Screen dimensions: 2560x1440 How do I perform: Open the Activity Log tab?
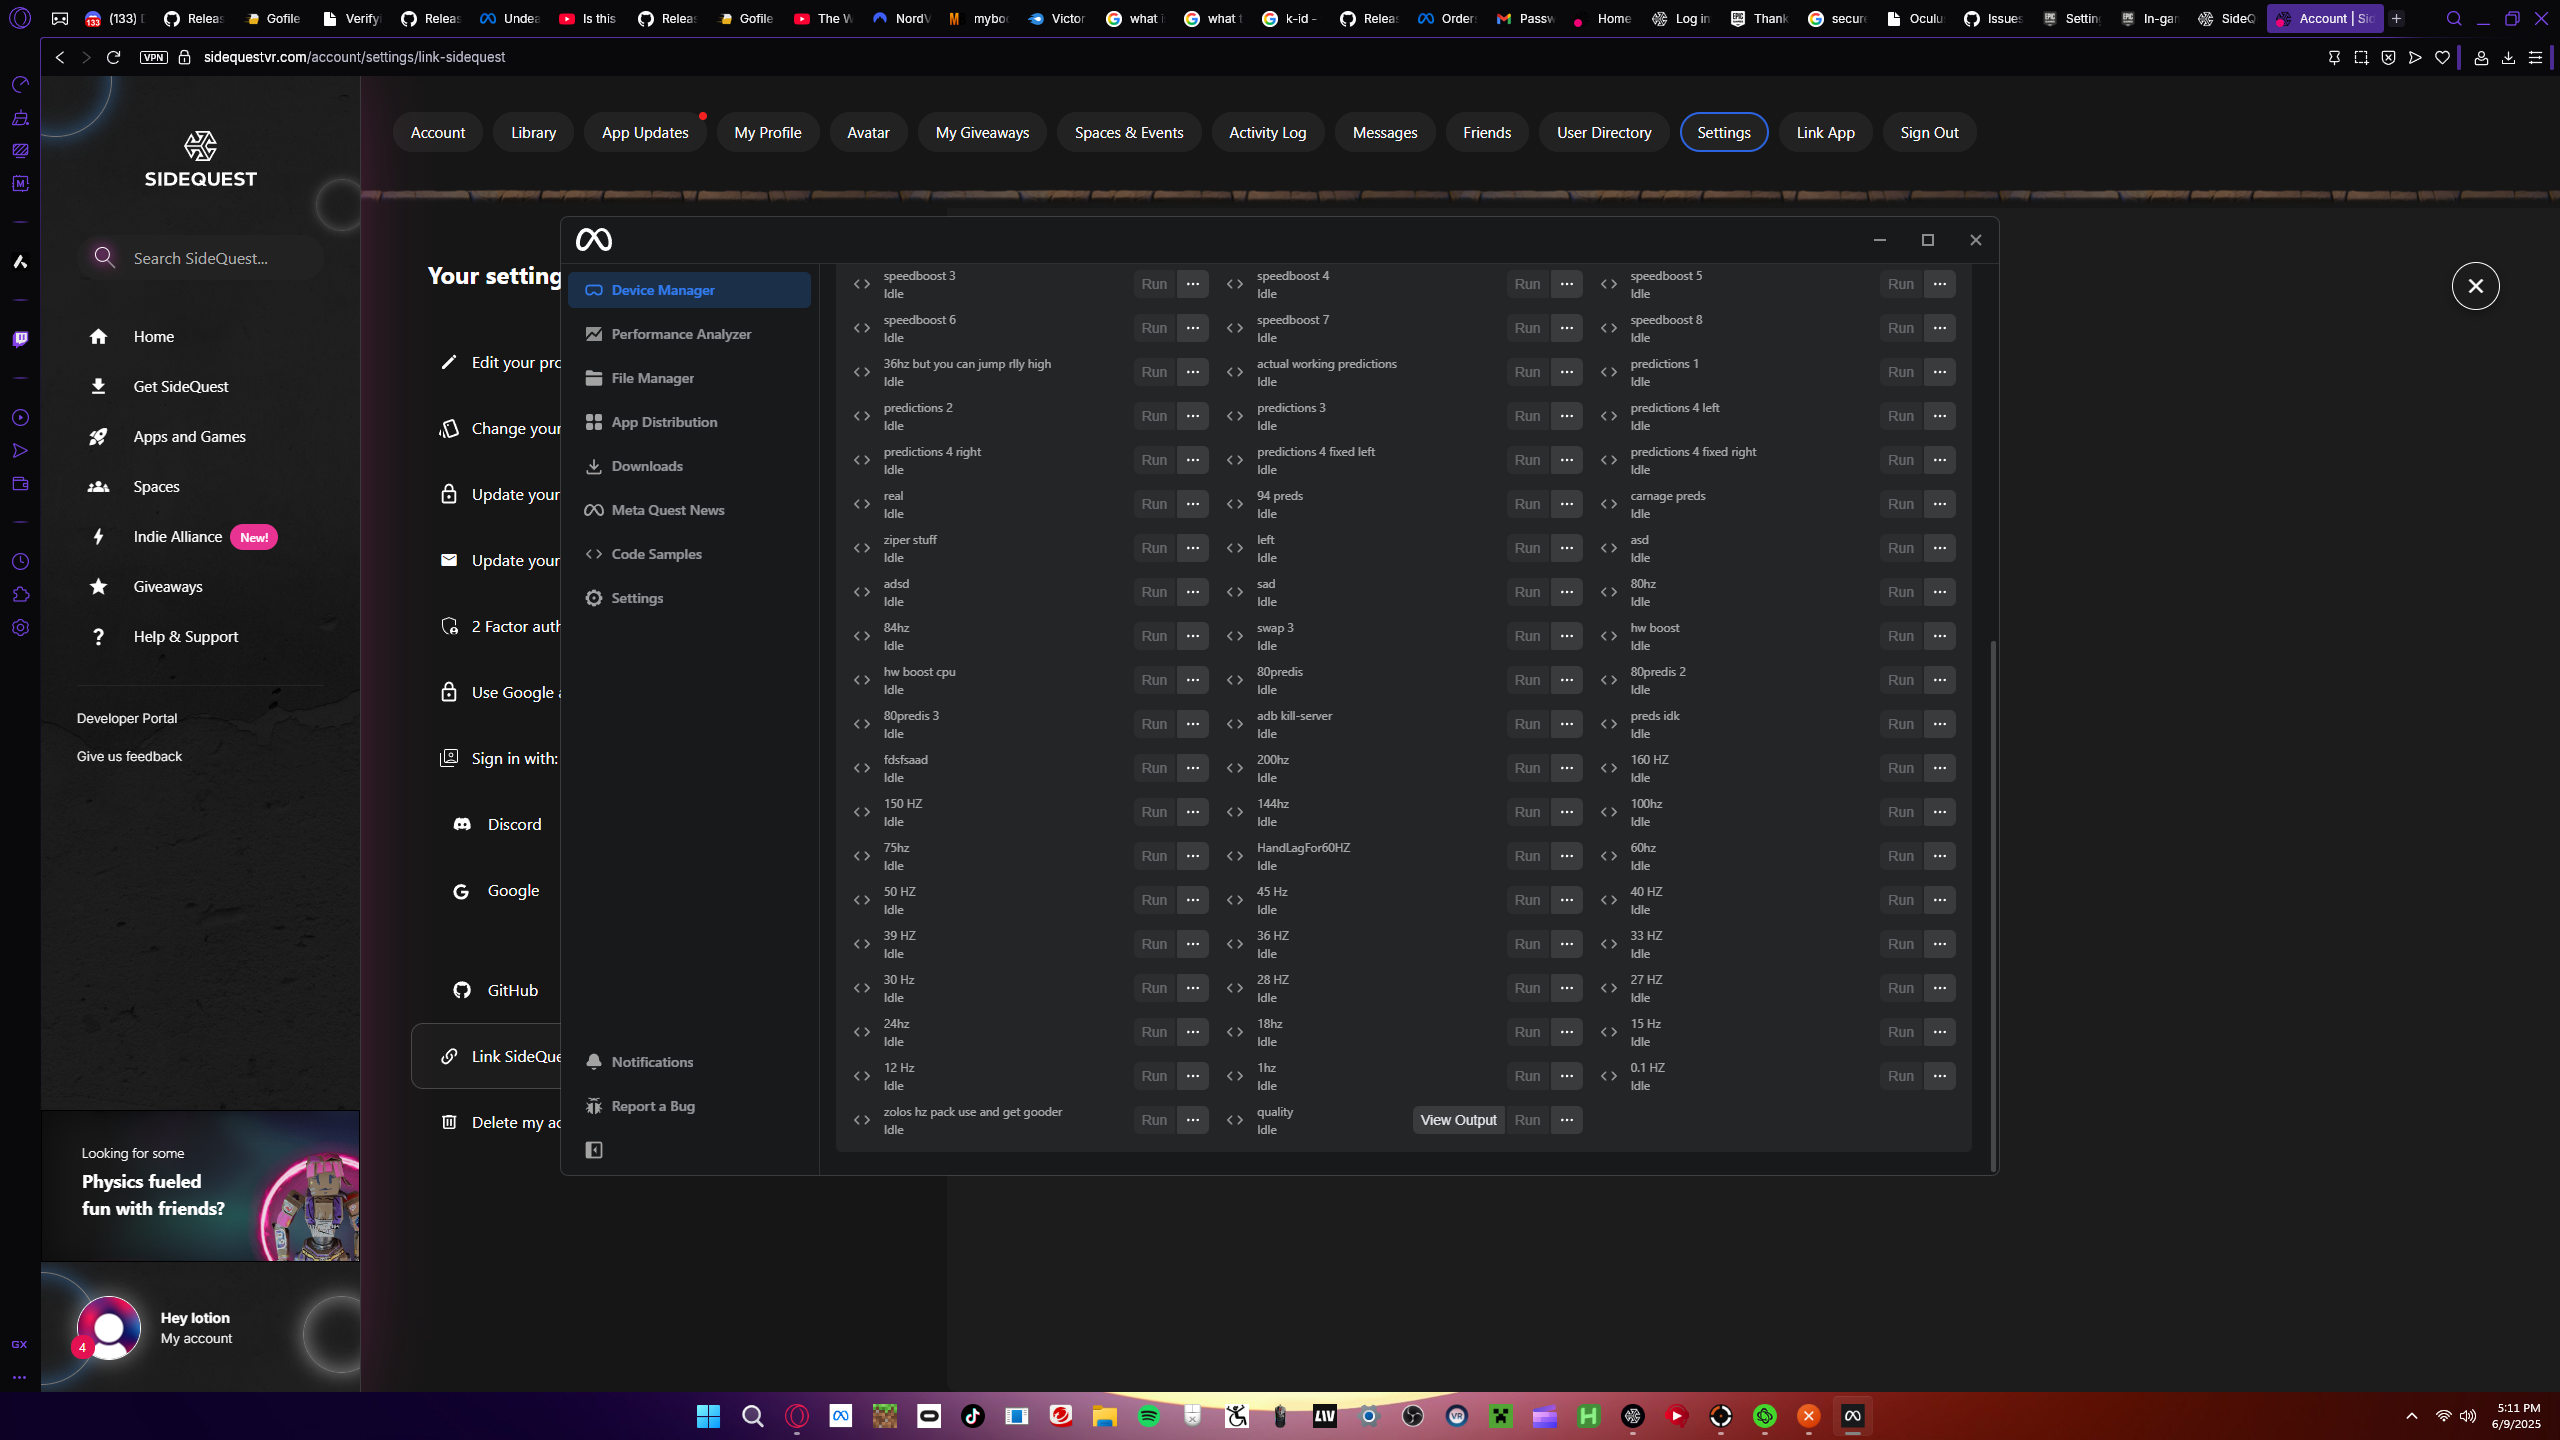point(1267,132)
